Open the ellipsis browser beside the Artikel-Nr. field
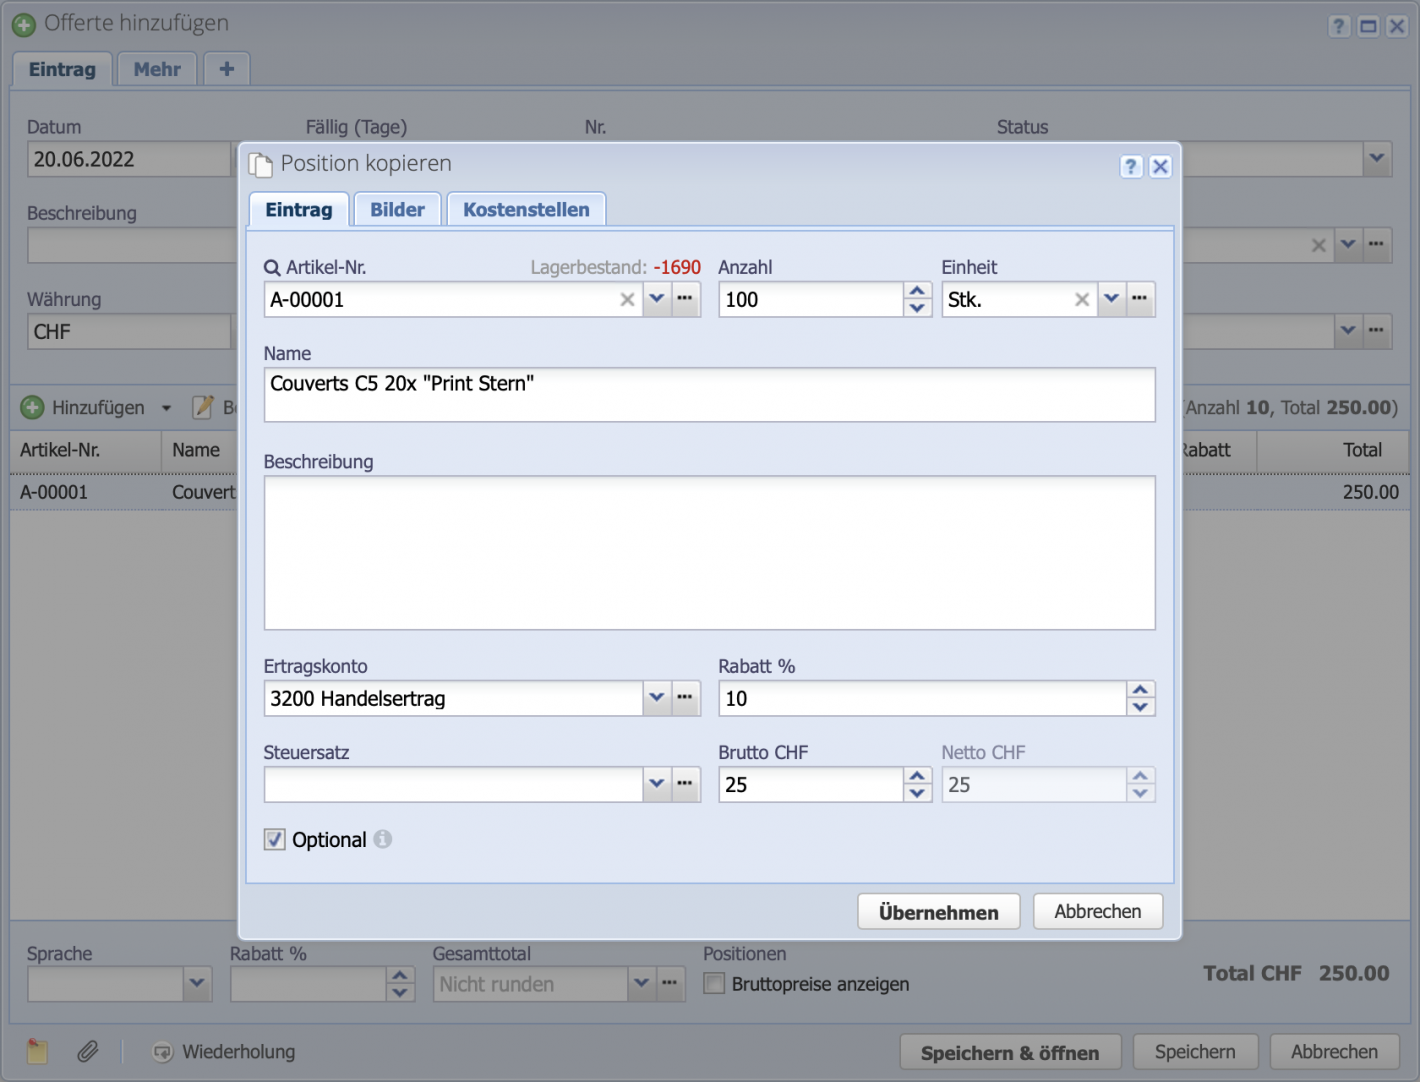The width and height of the screenshot is (1420, 1082). [x=685, y=299]
